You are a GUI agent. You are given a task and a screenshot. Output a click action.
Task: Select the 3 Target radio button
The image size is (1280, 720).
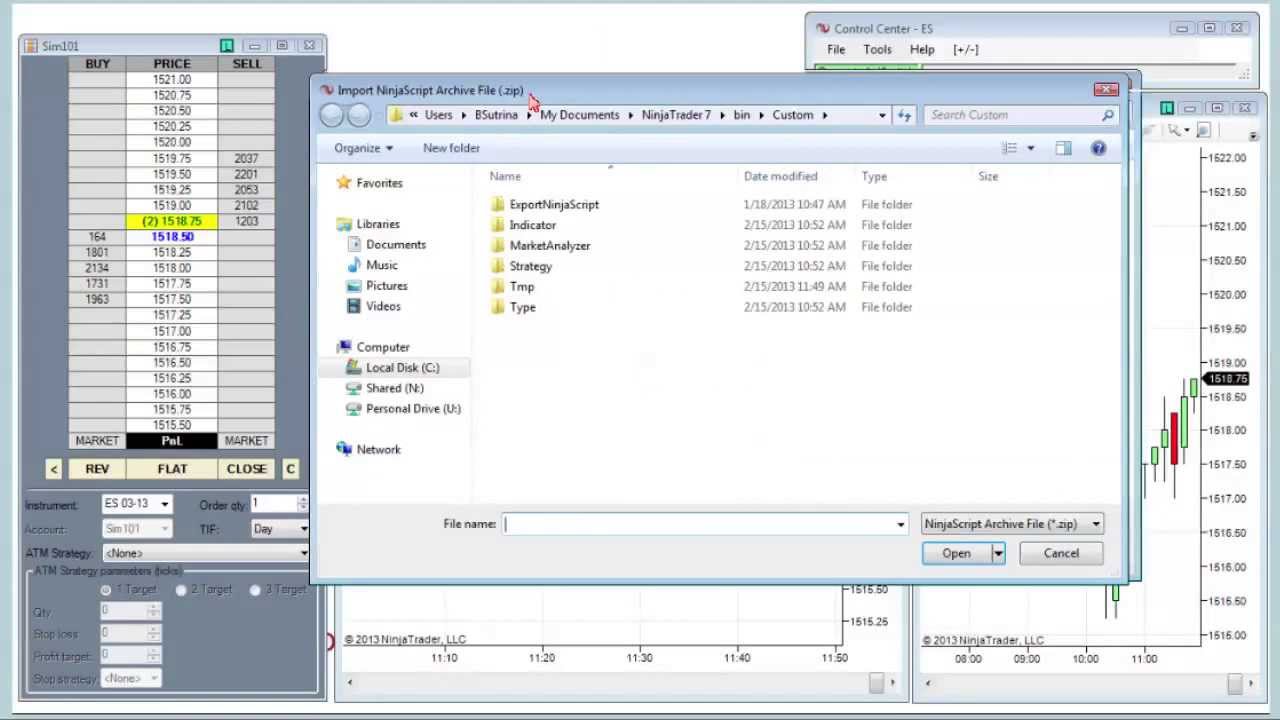(x=255, y=590)
